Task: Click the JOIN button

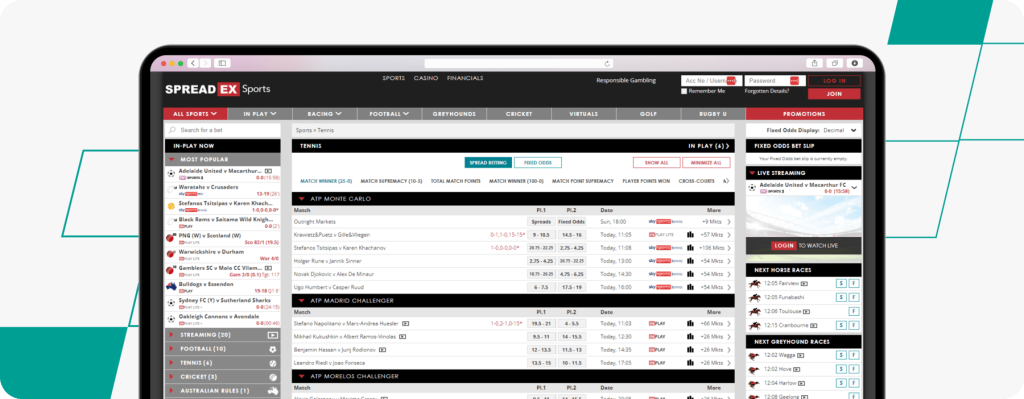Action: [x=834, y=94]
